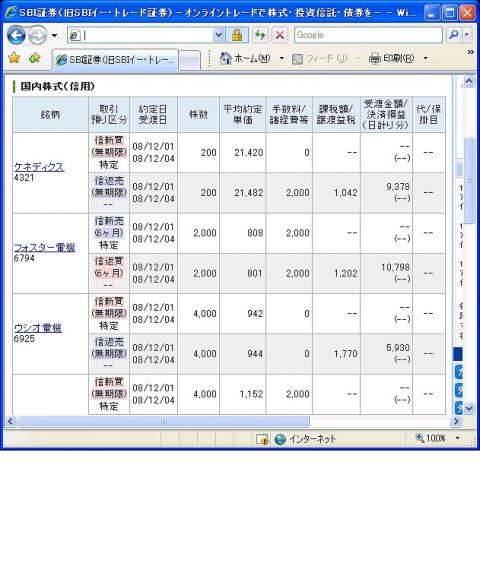Expand the address bar history dropdown
Viewport: 480px width, 563px height.
coord(218,35)
